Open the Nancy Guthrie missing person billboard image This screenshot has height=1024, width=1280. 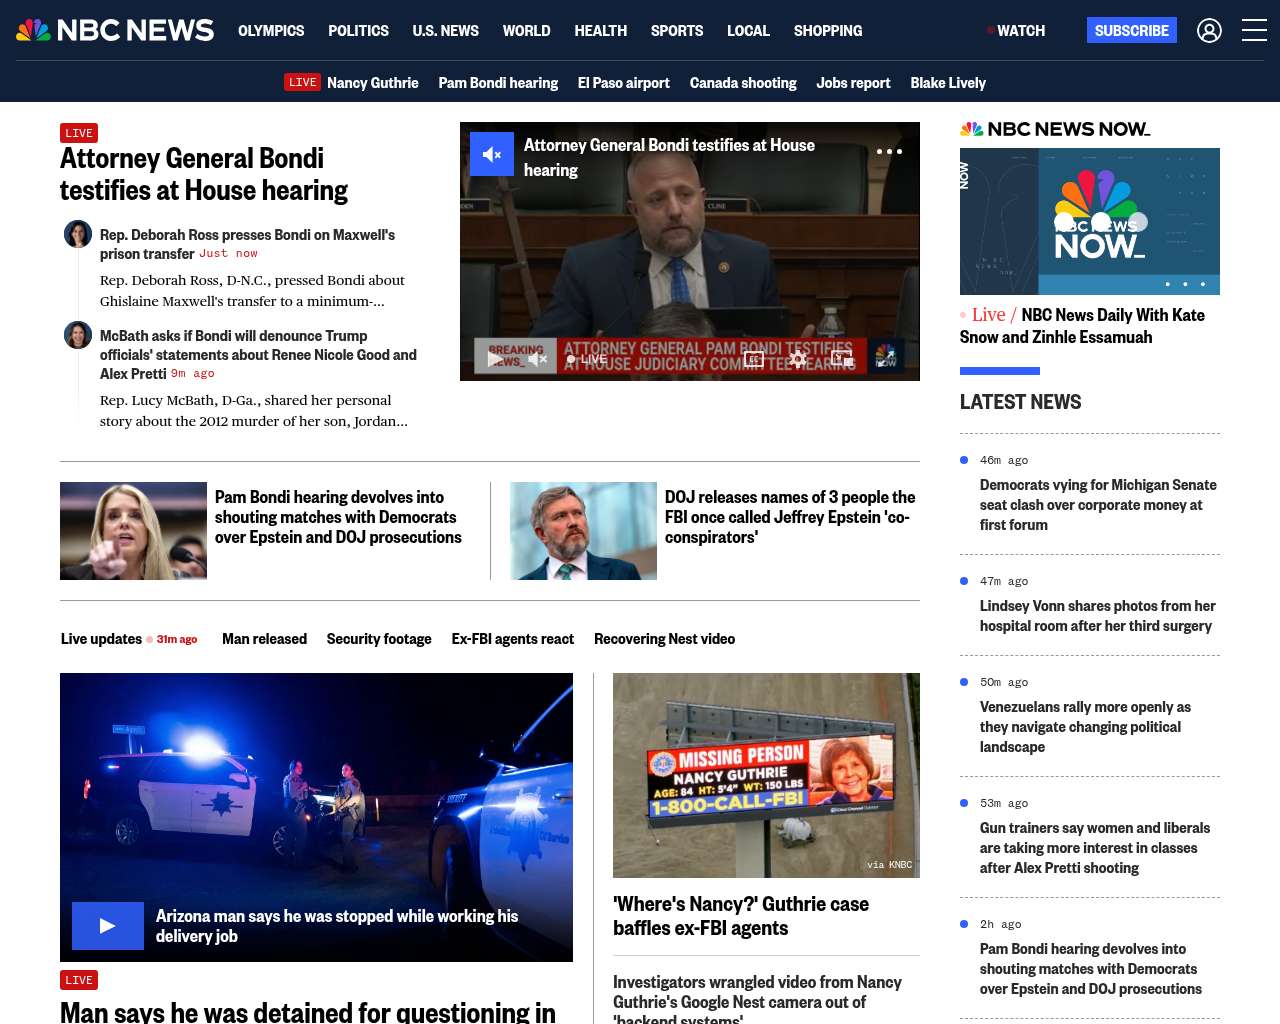(x=766, y=775)
